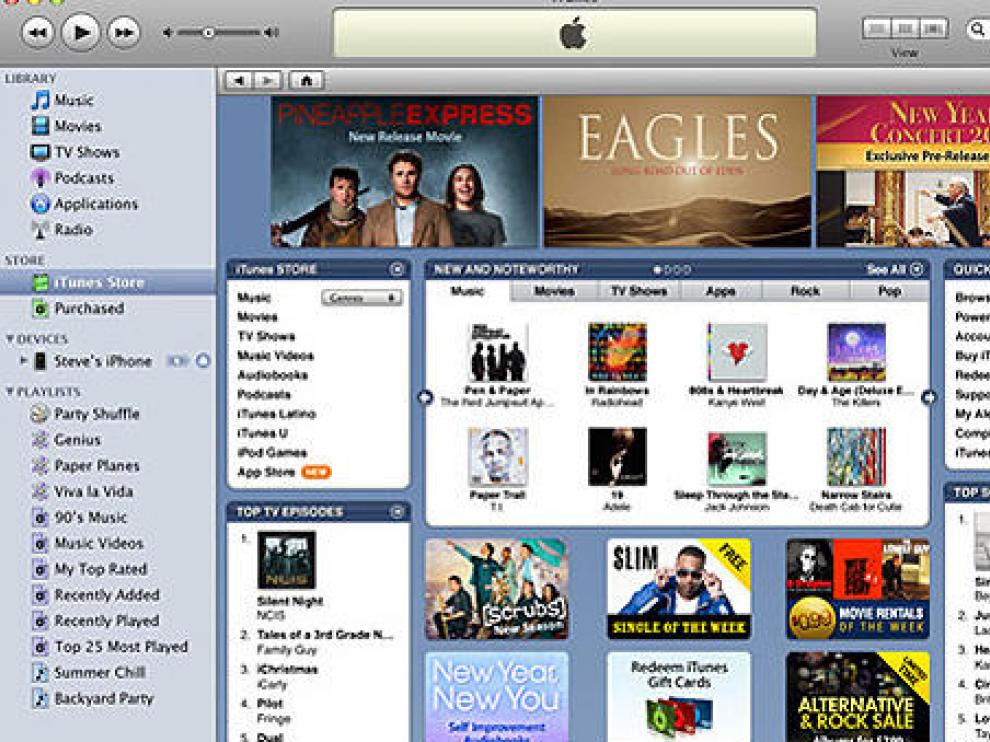The height and width of the screenshot is (742, 990).
Task: Open Applications in sidebar
Action: [84, 203]
